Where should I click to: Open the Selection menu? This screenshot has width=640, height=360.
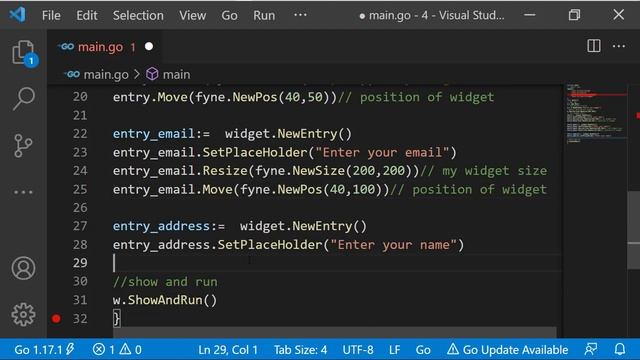(x=138, y=16)
